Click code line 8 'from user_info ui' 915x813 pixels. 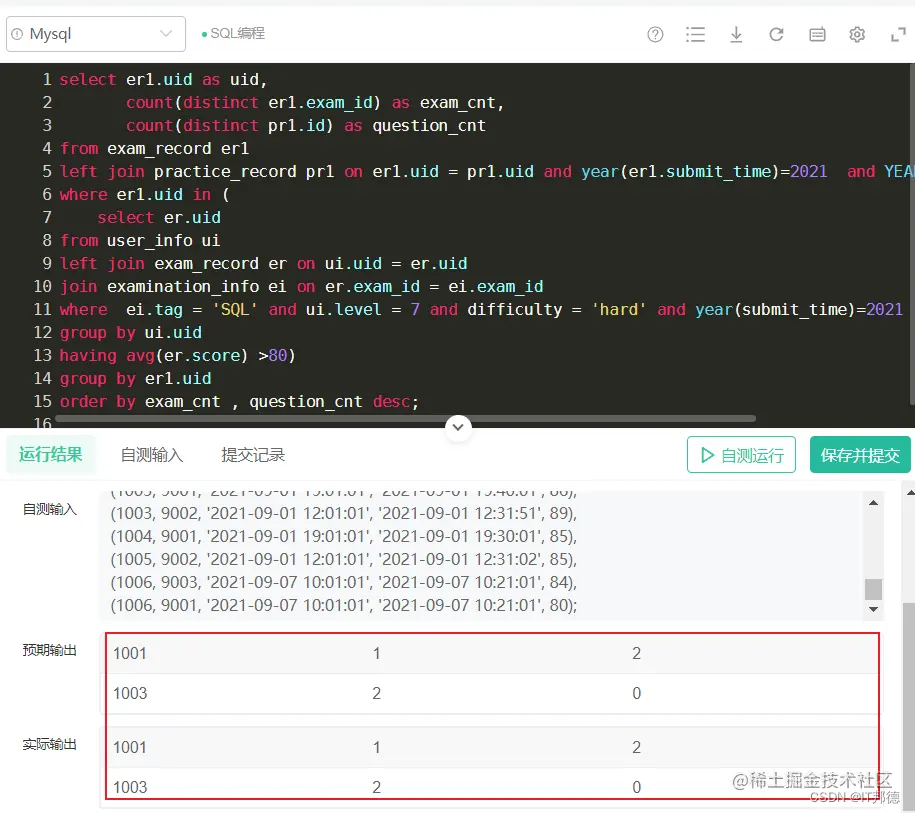[140, 240]
